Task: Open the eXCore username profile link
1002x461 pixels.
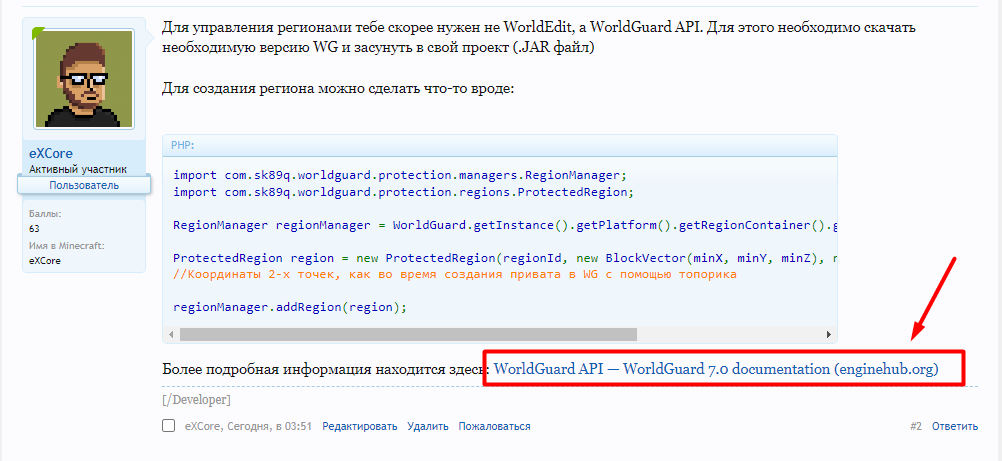Action: coord(50,153)
